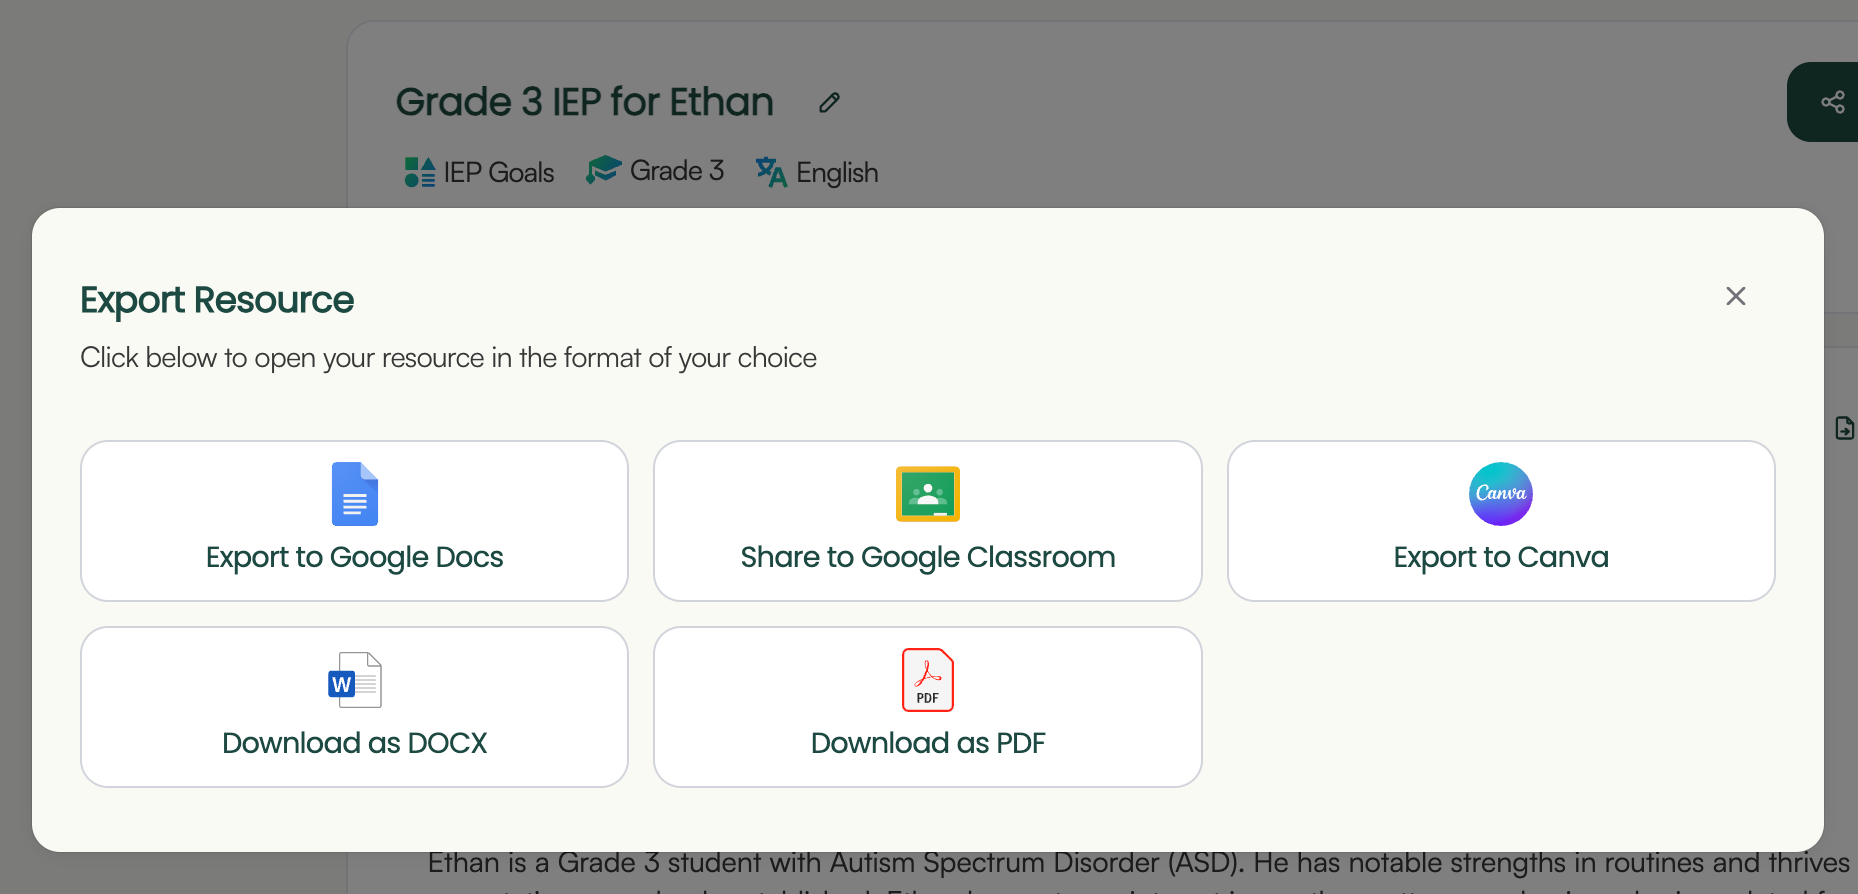
Task: Click the Grade 3 tag label
Action: coord(676,170)
